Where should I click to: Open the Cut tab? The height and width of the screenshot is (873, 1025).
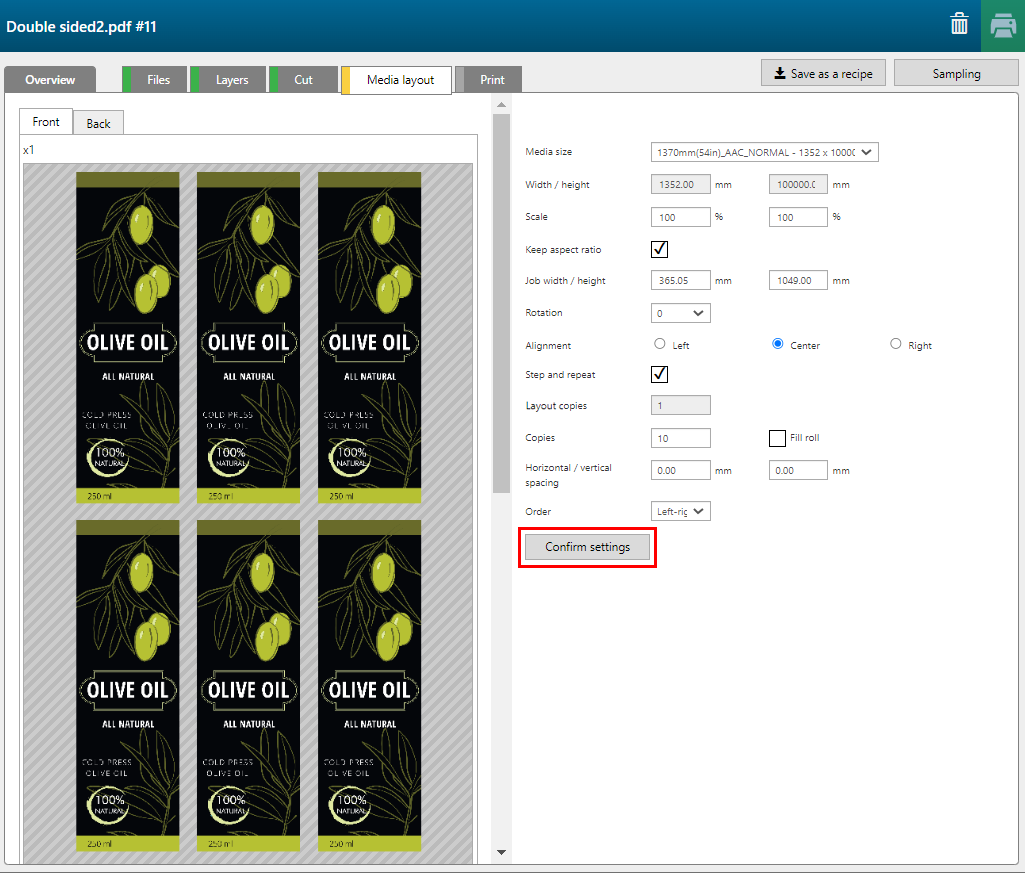pos(303,80)
